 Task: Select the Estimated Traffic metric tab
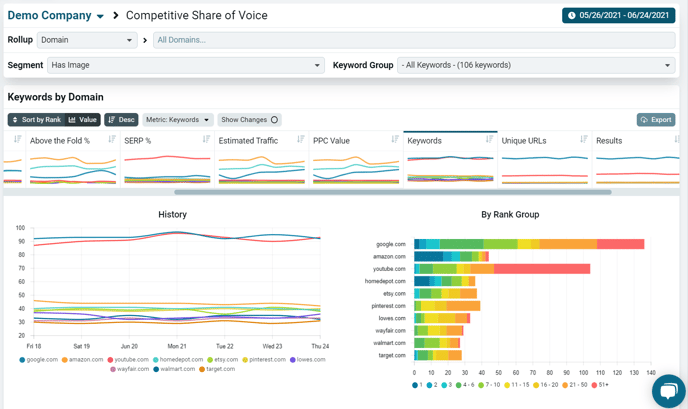[262, 159]
